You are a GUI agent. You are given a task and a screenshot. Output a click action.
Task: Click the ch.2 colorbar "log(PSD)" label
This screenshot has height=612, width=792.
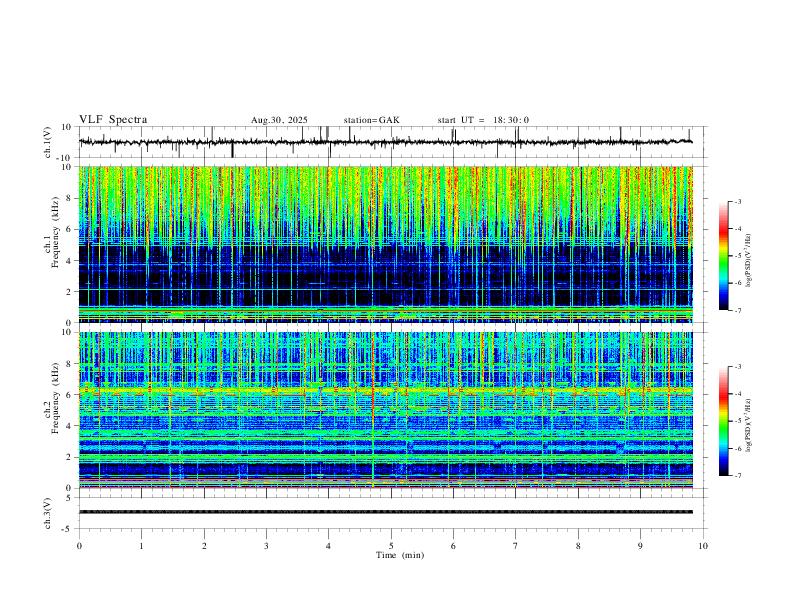point(748,425)
